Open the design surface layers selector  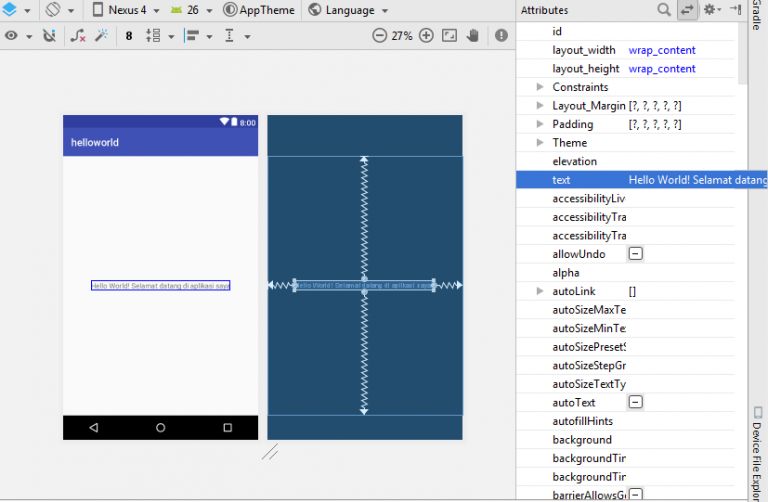[9, 10]
